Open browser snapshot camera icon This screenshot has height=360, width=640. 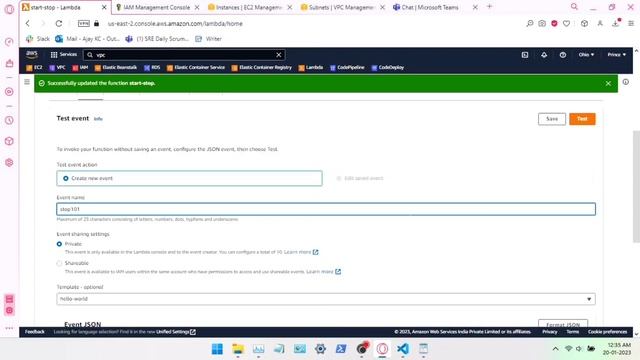(x=542, y=24)
